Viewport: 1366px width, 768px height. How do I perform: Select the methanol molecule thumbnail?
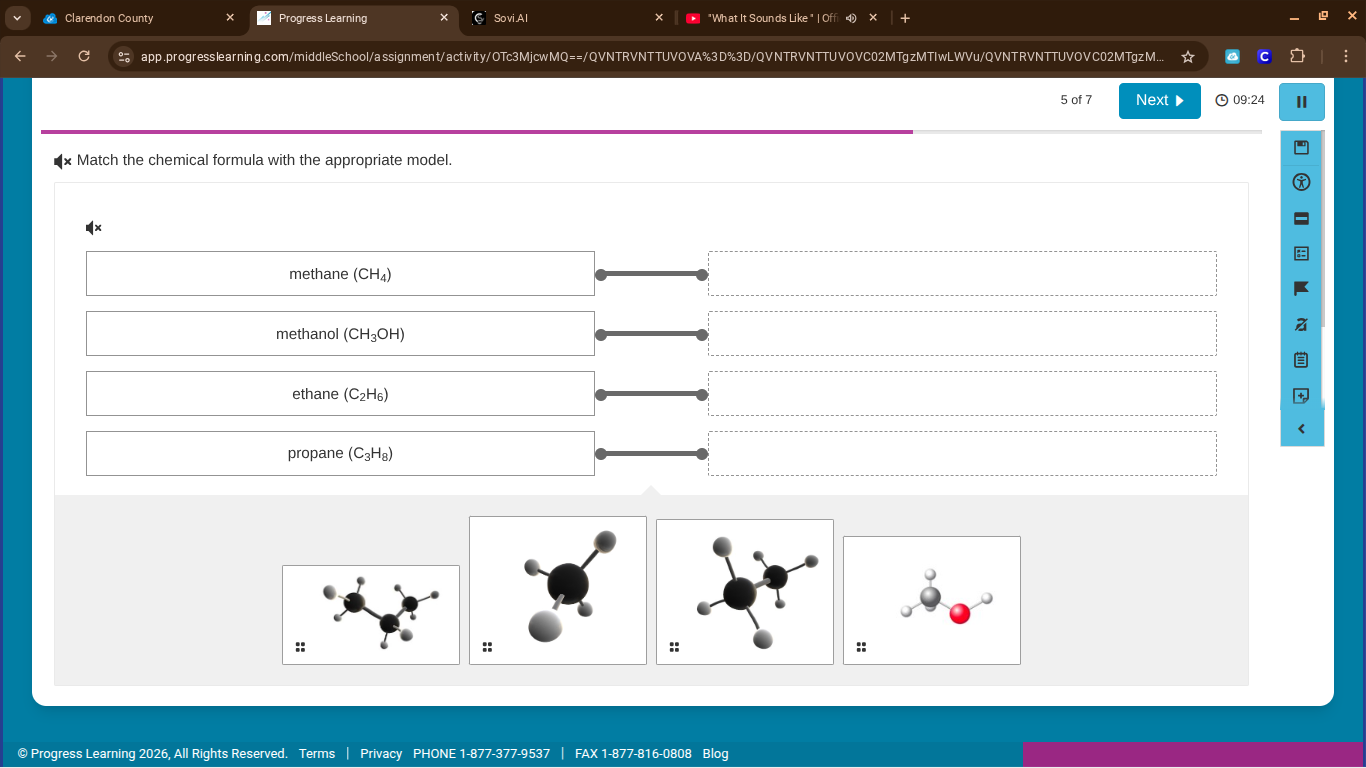[x=931, y=600]
